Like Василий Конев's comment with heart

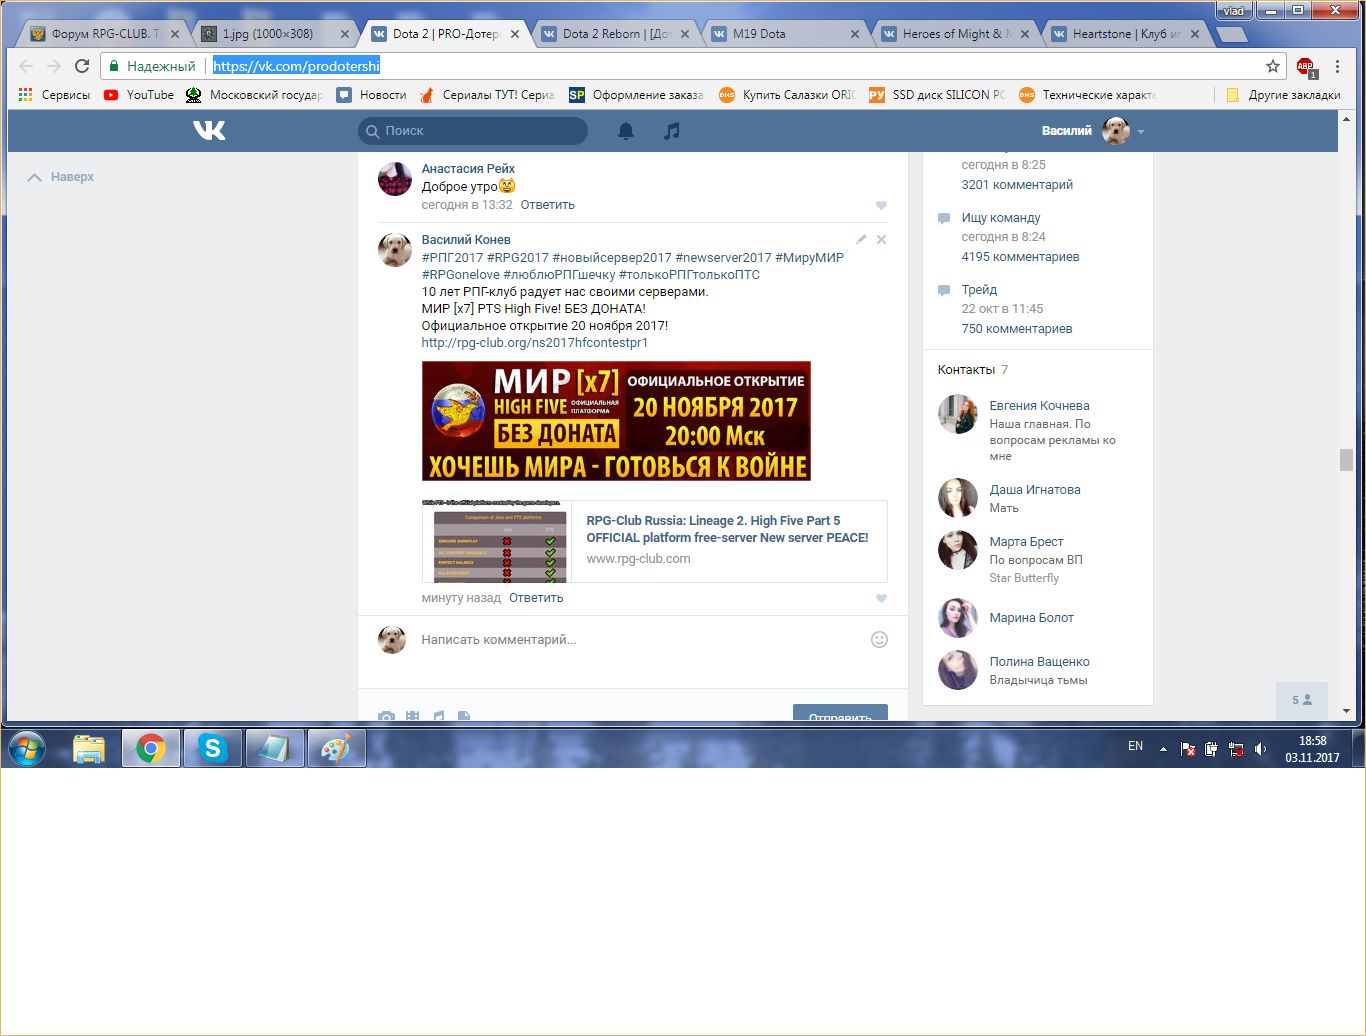[881, 599]
